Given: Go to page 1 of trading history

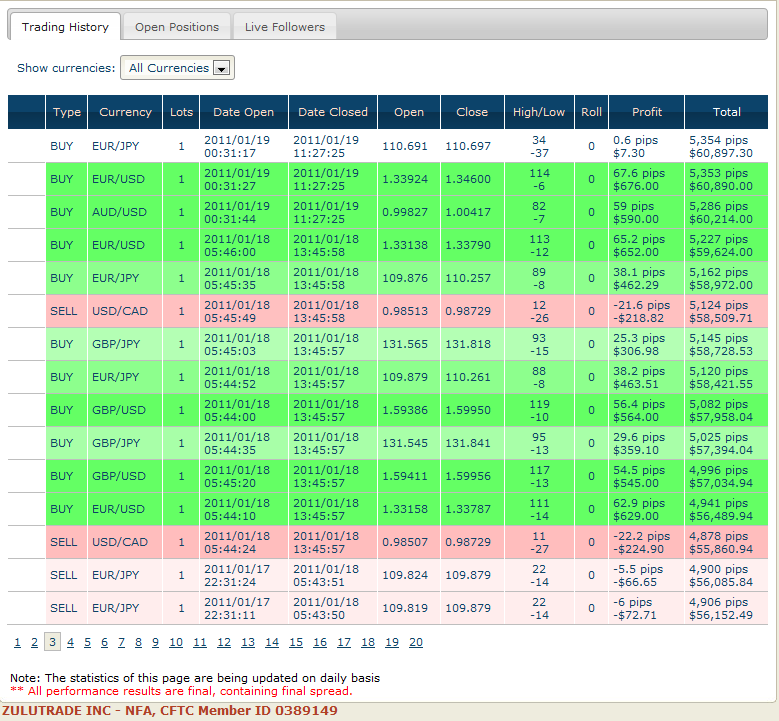Looking at the screenshot, I should point(17,642).
